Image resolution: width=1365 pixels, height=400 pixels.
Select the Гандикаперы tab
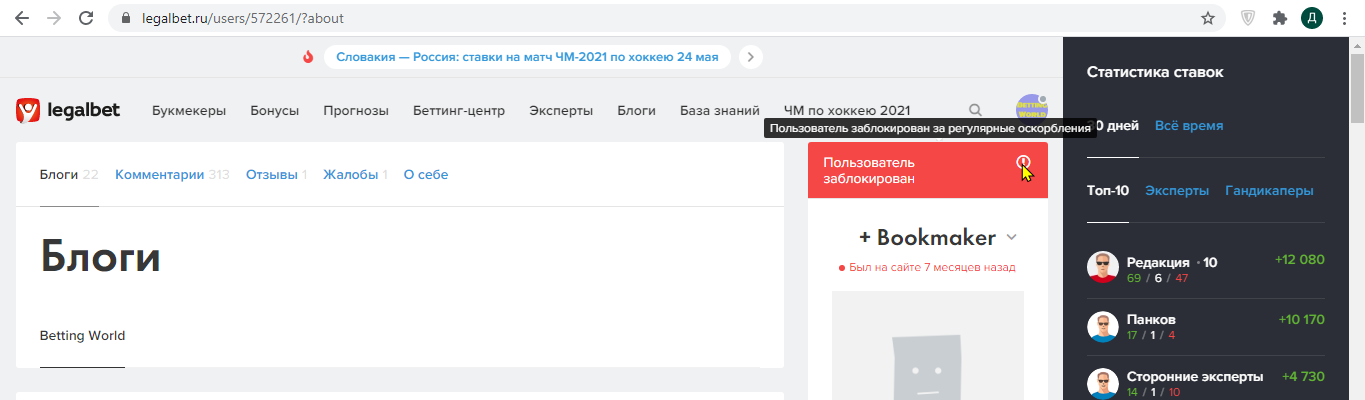(1269, 190)
